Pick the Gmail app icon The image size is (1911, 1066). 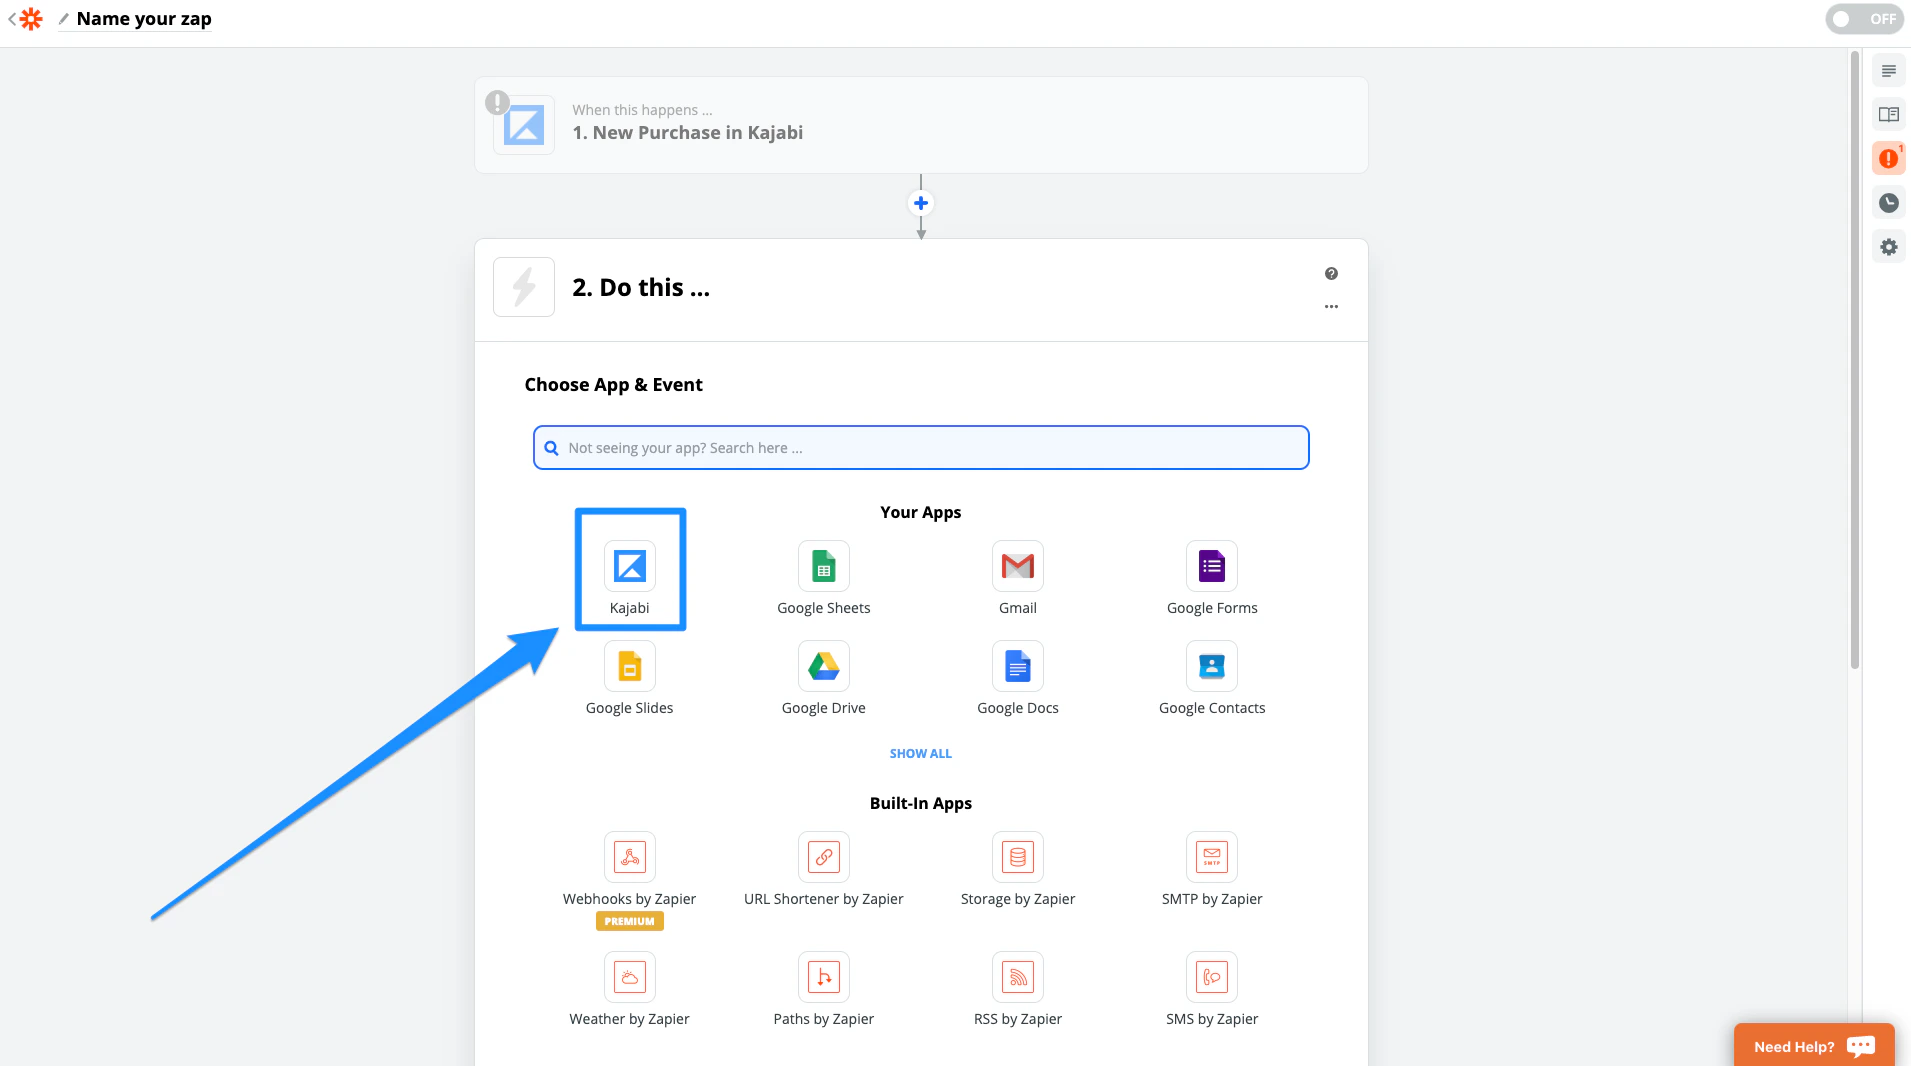(1018, 566)
